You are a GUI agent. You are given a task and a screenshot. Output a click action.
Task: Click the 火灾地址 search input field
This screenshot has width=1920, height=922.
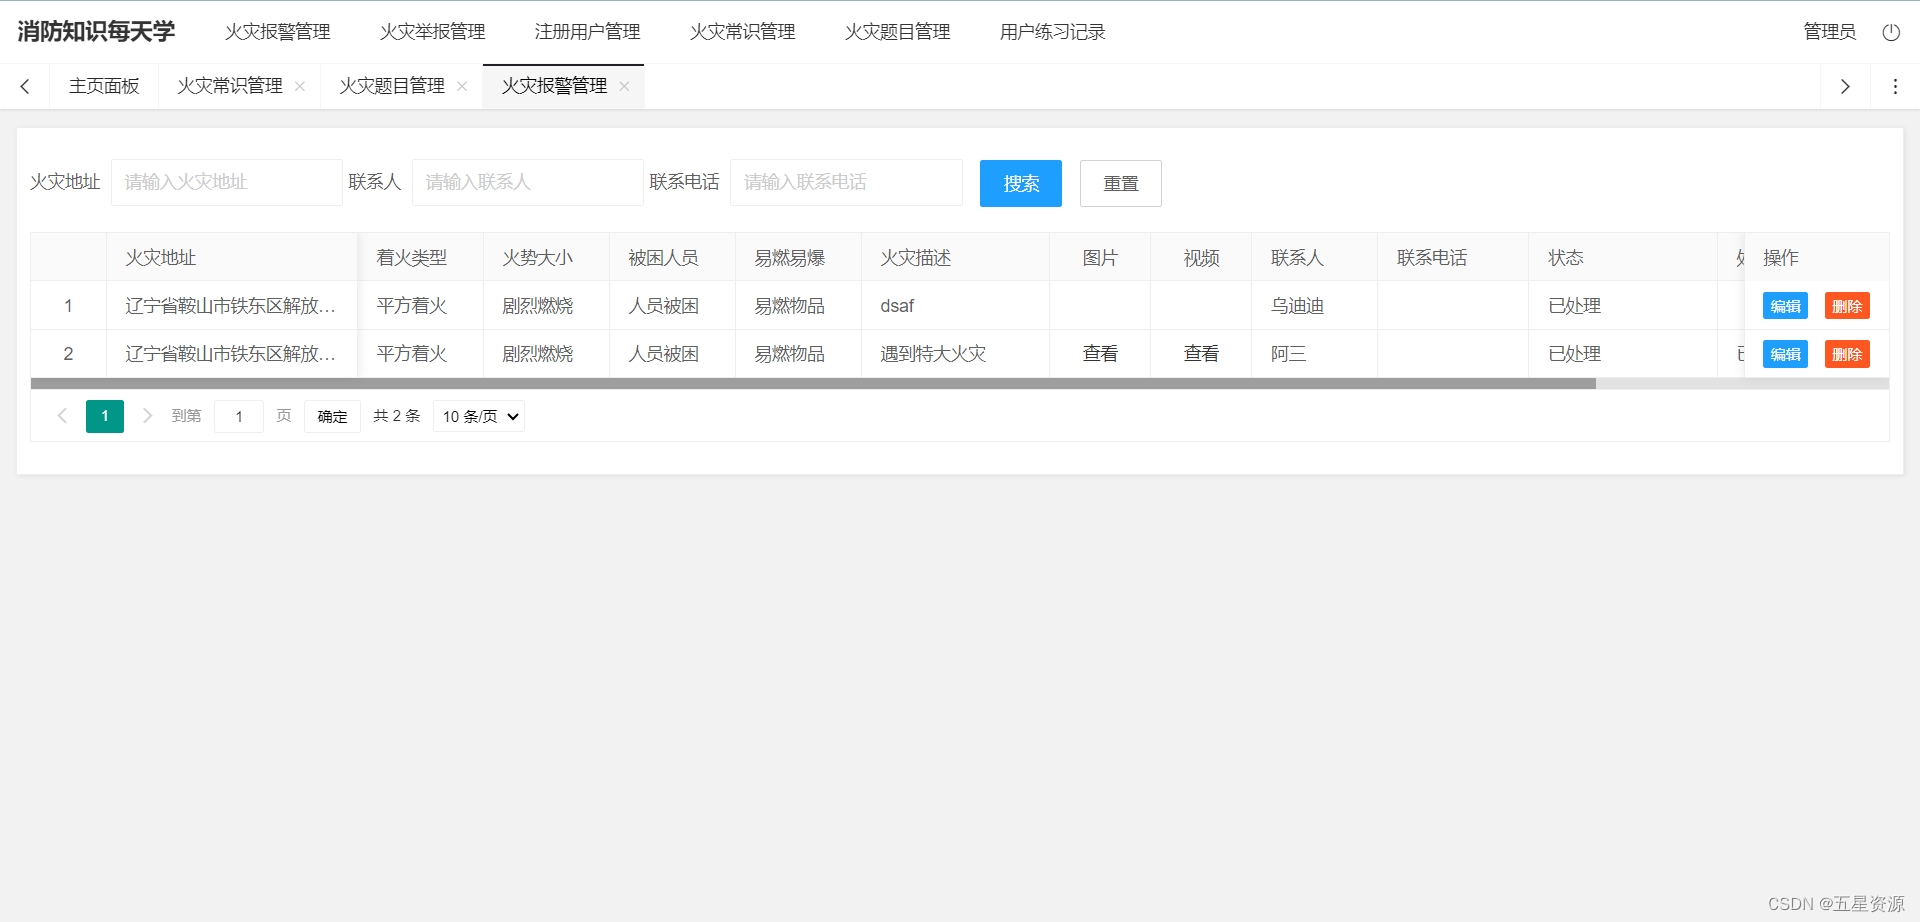[x=226, y=182]
